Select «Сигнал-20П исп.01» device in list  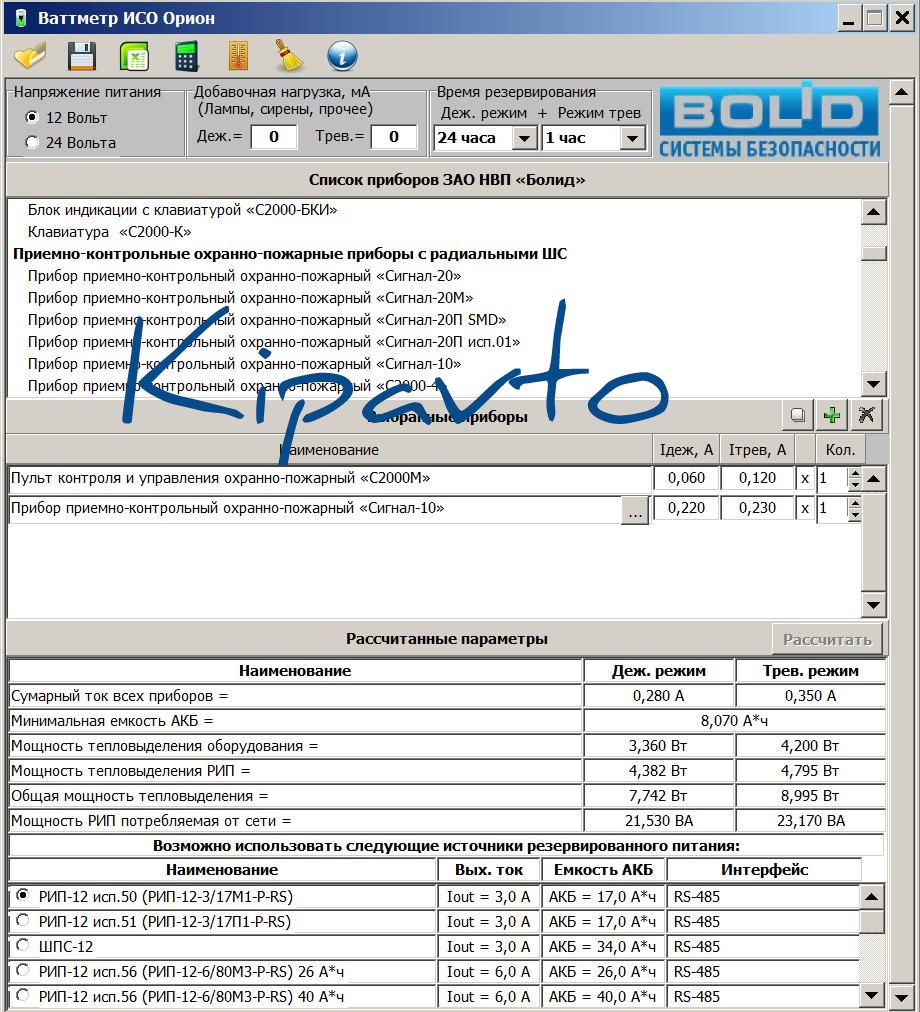click(274, 341)
